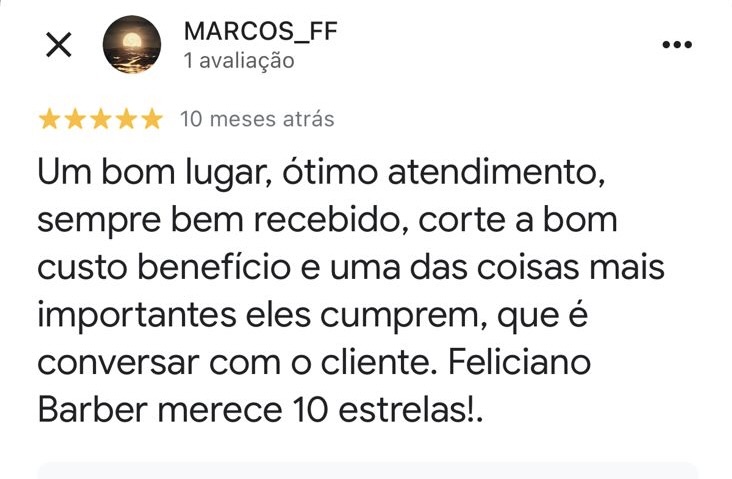Select the MARCOS_FF username
Screen dimensions: 732x479
click(260, 32)
